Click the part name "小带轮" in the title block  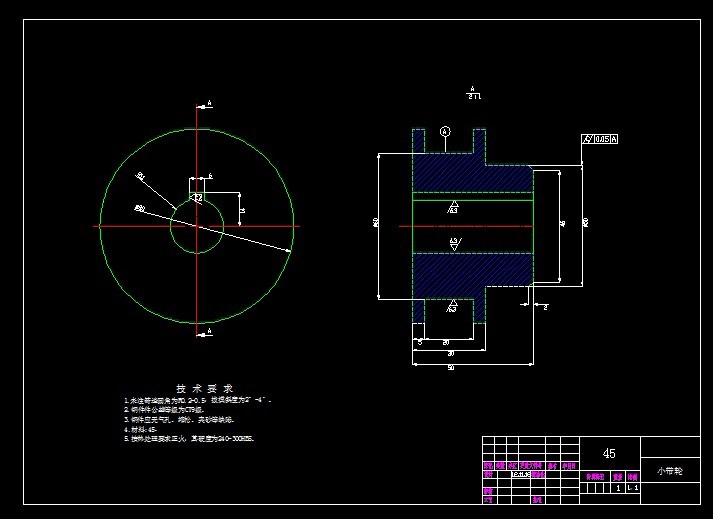click(670, 471)
